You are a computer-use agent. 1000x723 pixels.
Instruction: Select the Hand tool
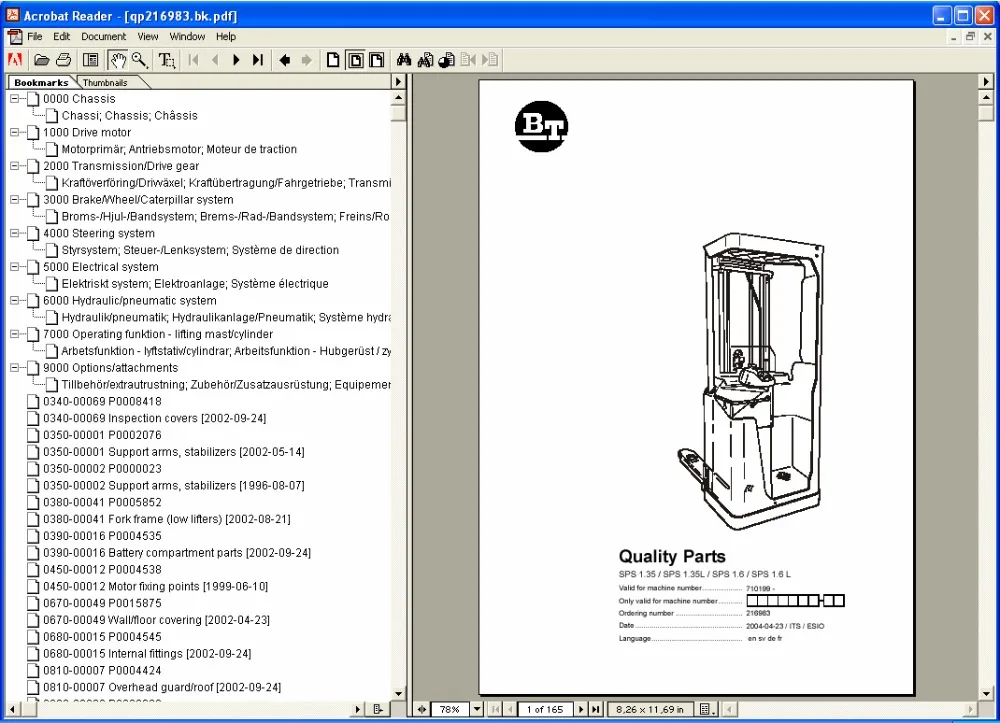(x=118, y=59)
